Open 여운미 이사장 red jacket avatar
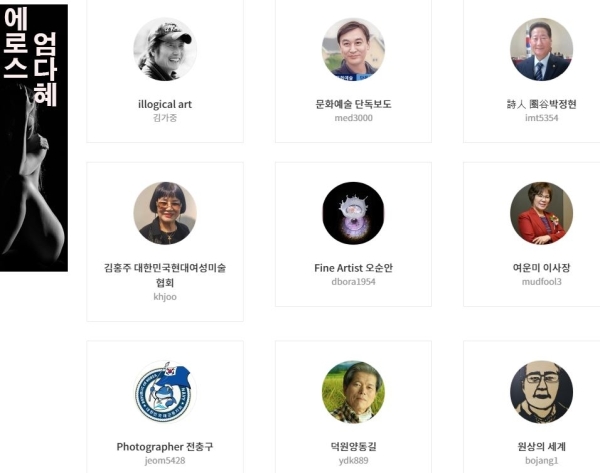This screenshot has height=473, width=600. click(541, 213)
